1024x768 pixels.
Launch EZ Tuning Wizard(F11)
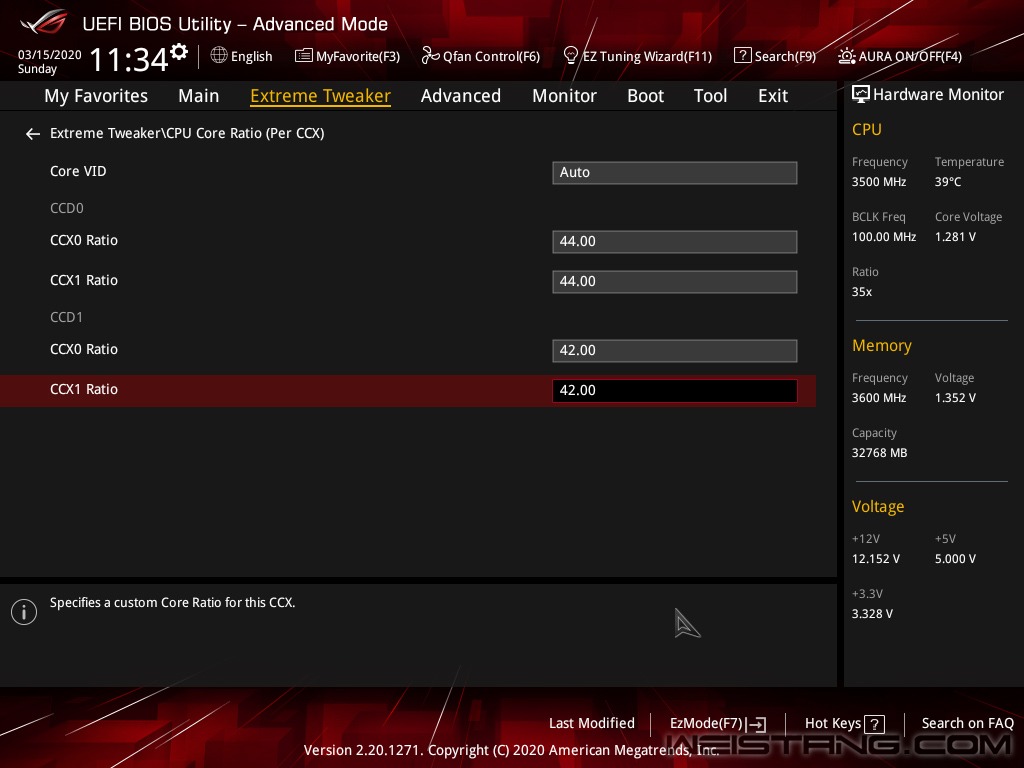637,56
